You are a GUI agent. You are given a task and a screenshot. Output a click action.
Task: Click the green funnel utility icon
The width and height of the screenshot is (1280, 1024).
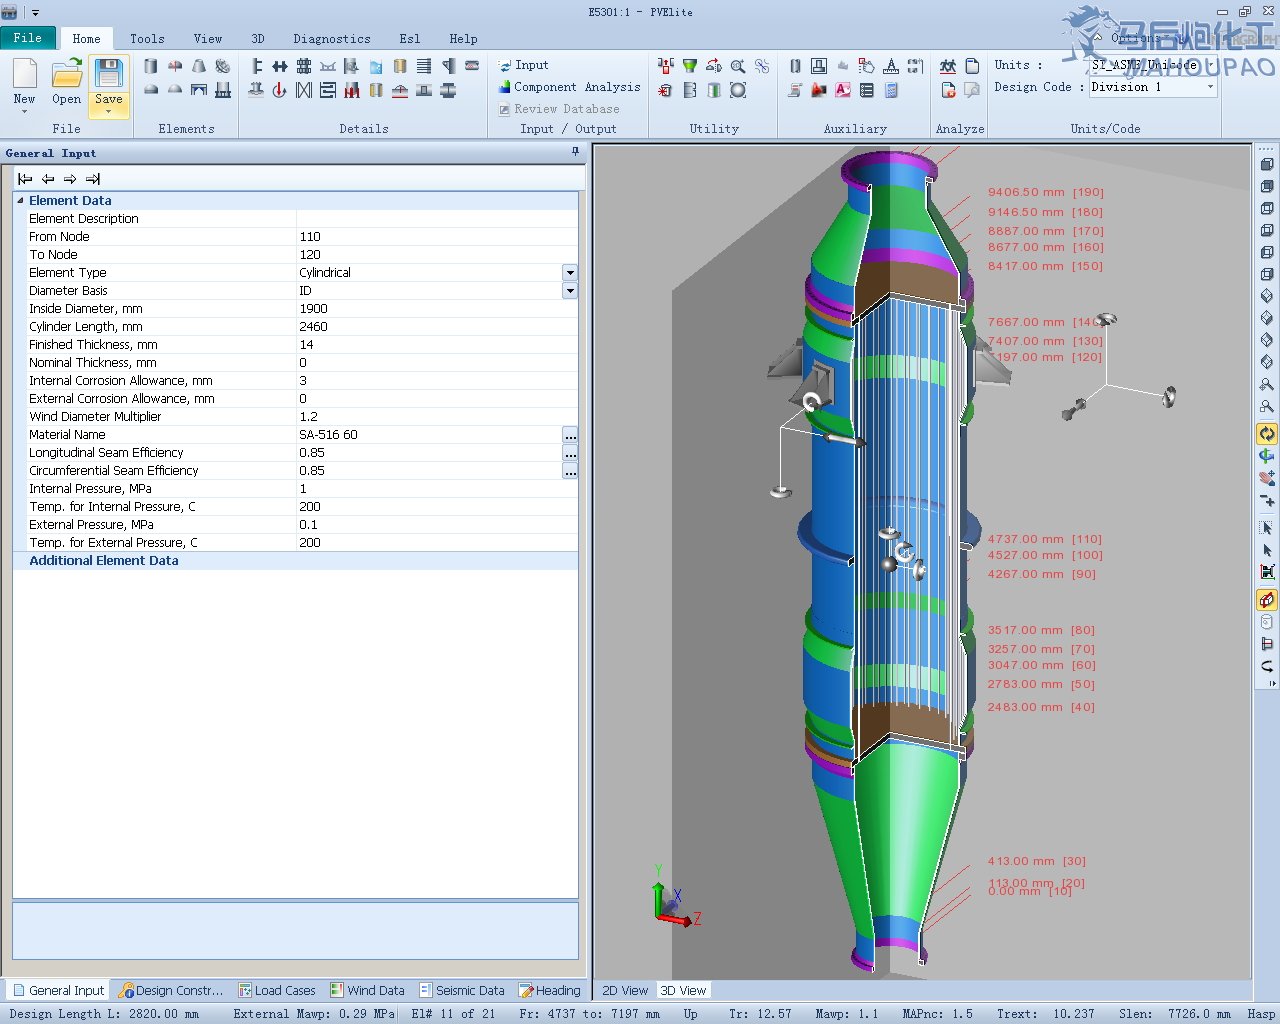click(690, 66)
